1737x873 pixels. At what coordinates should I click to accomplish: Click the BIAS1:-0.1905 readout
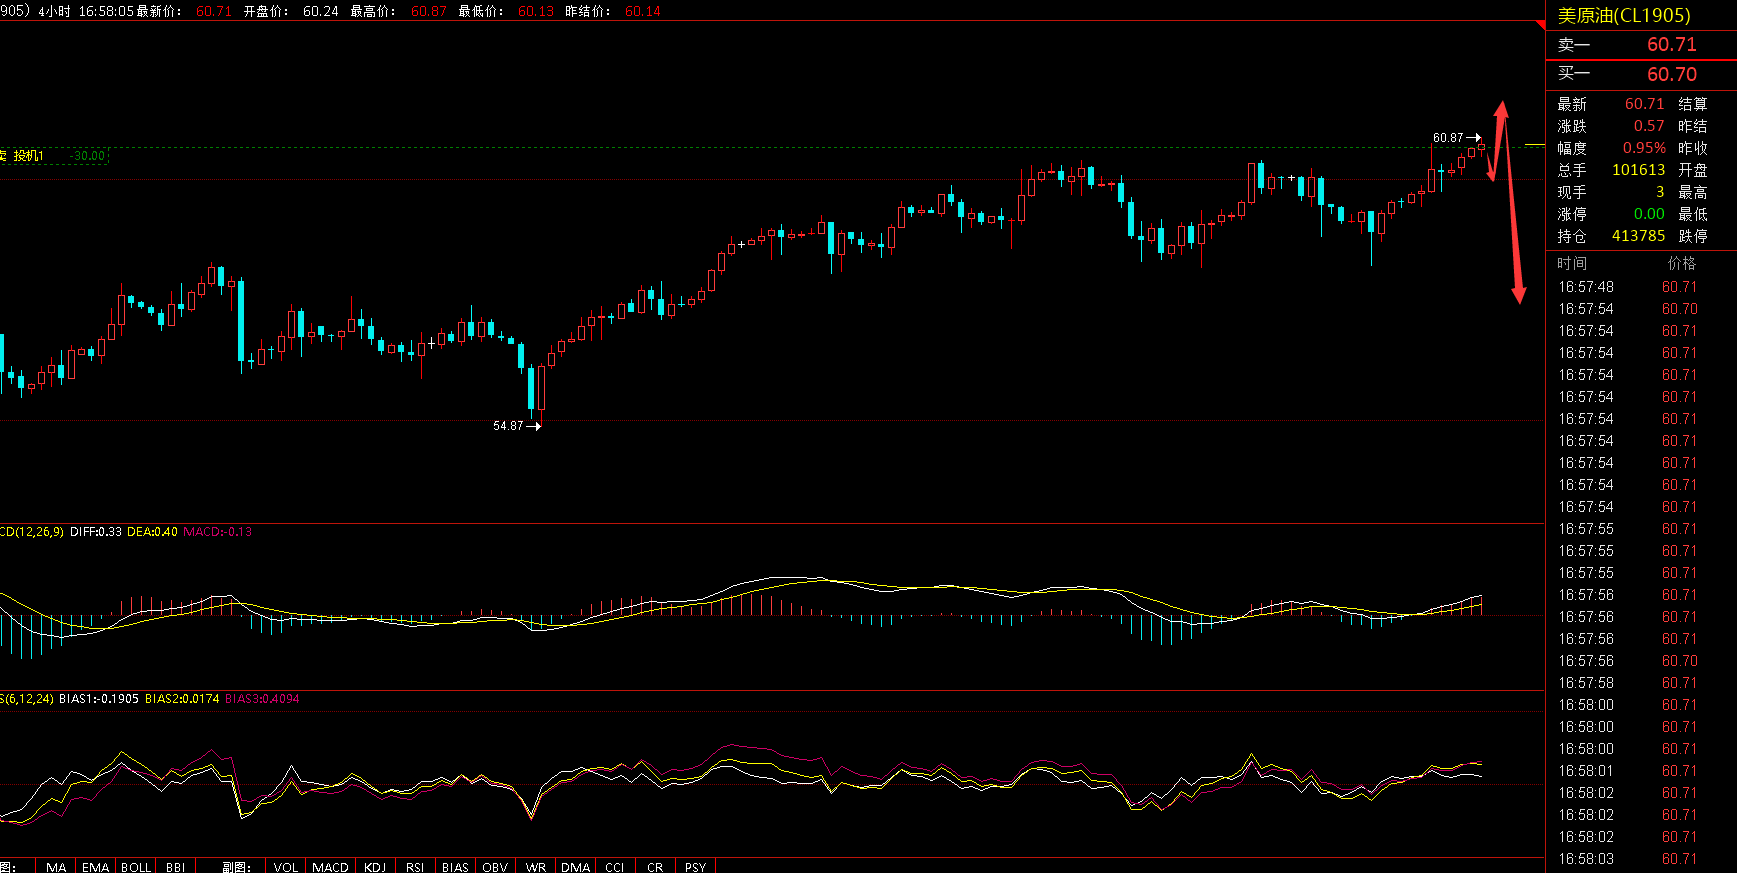(x=99, y=699)
